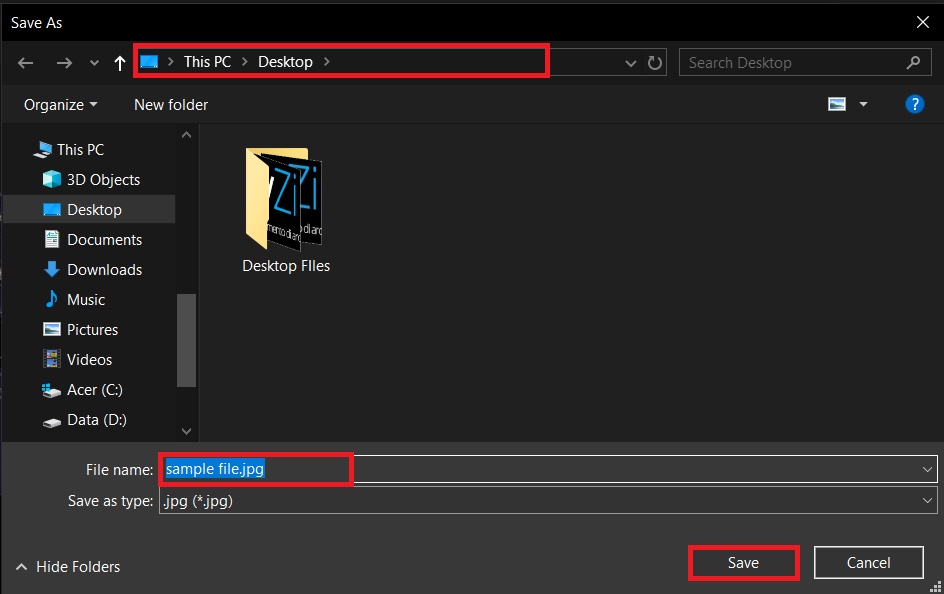Click the up to parent folder arrow
Viewport: 944px width, 594px height.
pos(119,62)
